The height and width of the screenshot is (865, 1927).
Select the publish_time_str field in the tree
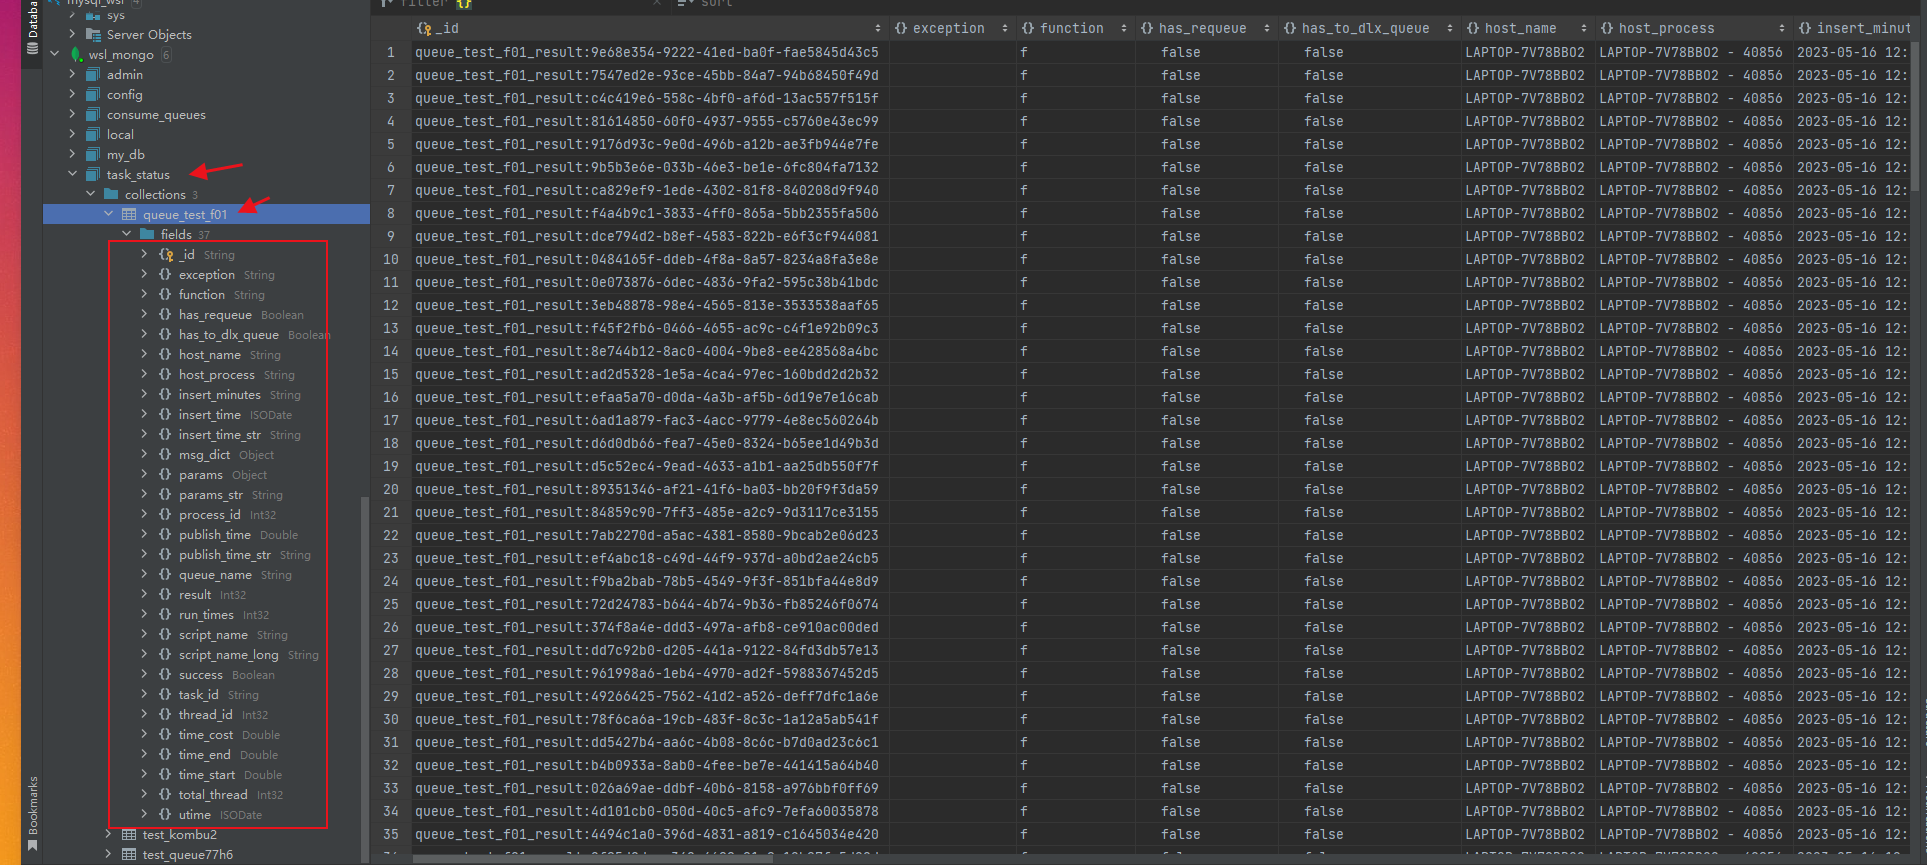224,554
